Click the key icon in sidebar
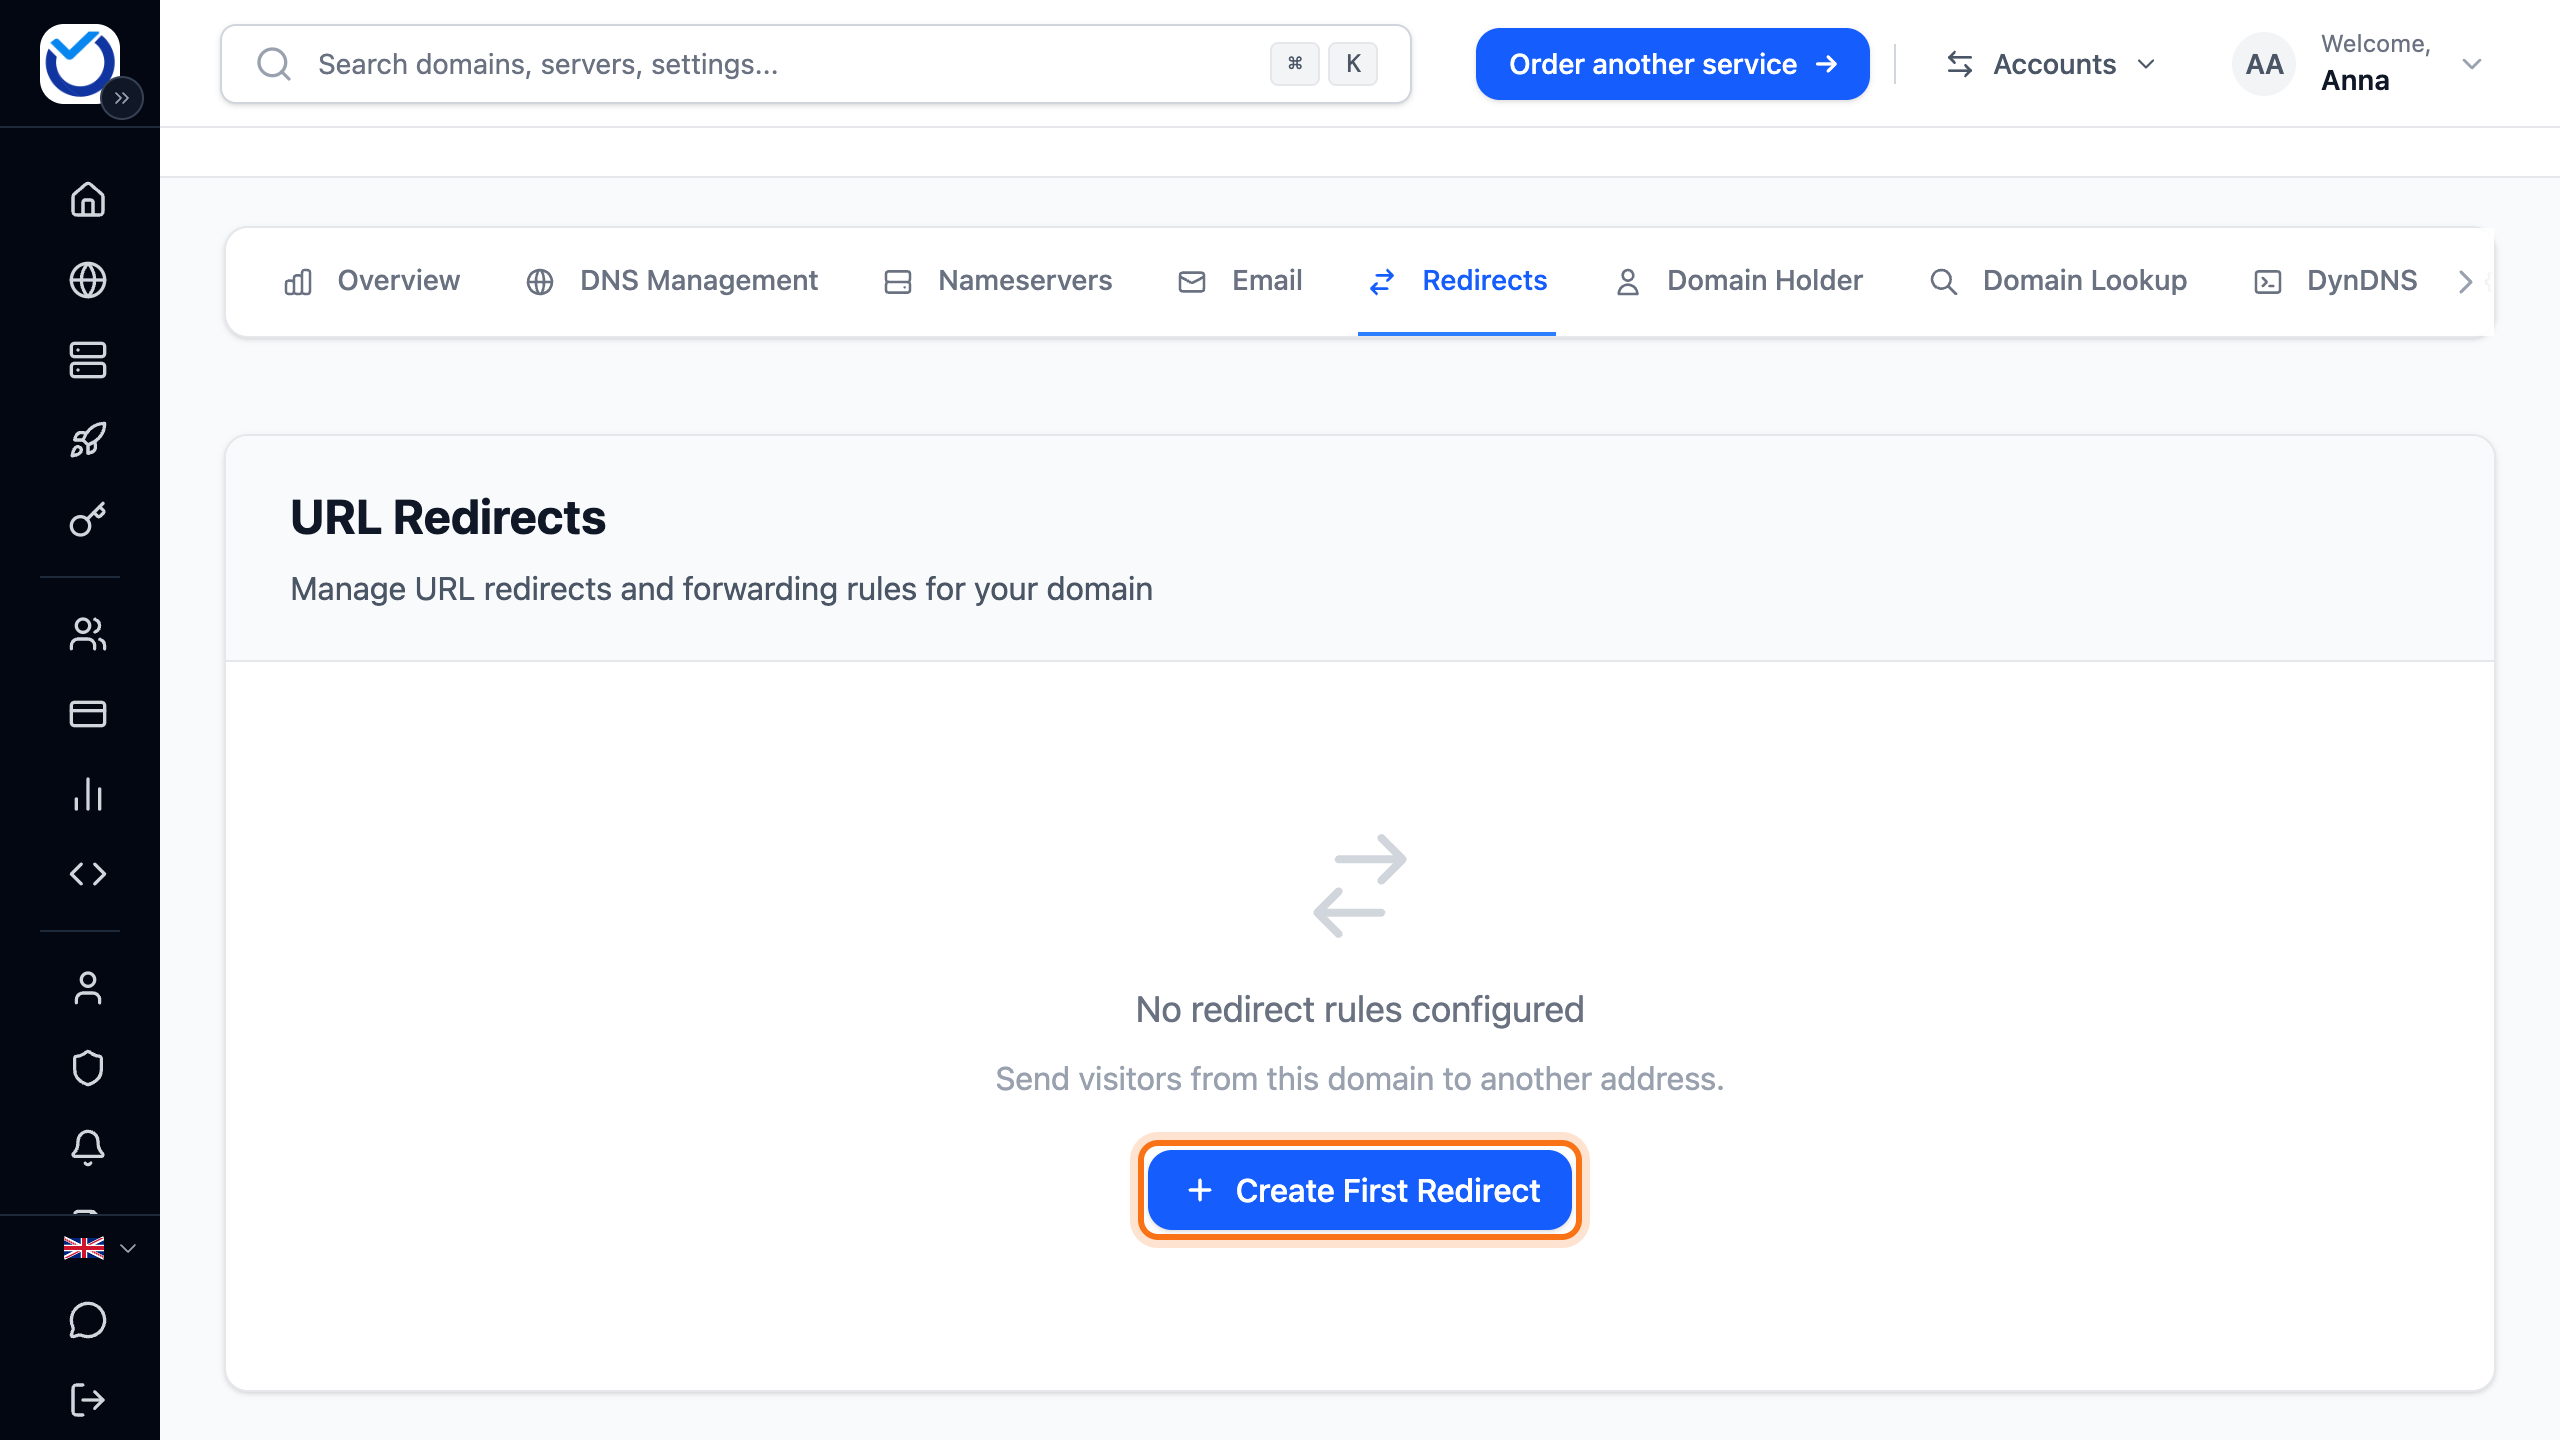 pos(88,520)
